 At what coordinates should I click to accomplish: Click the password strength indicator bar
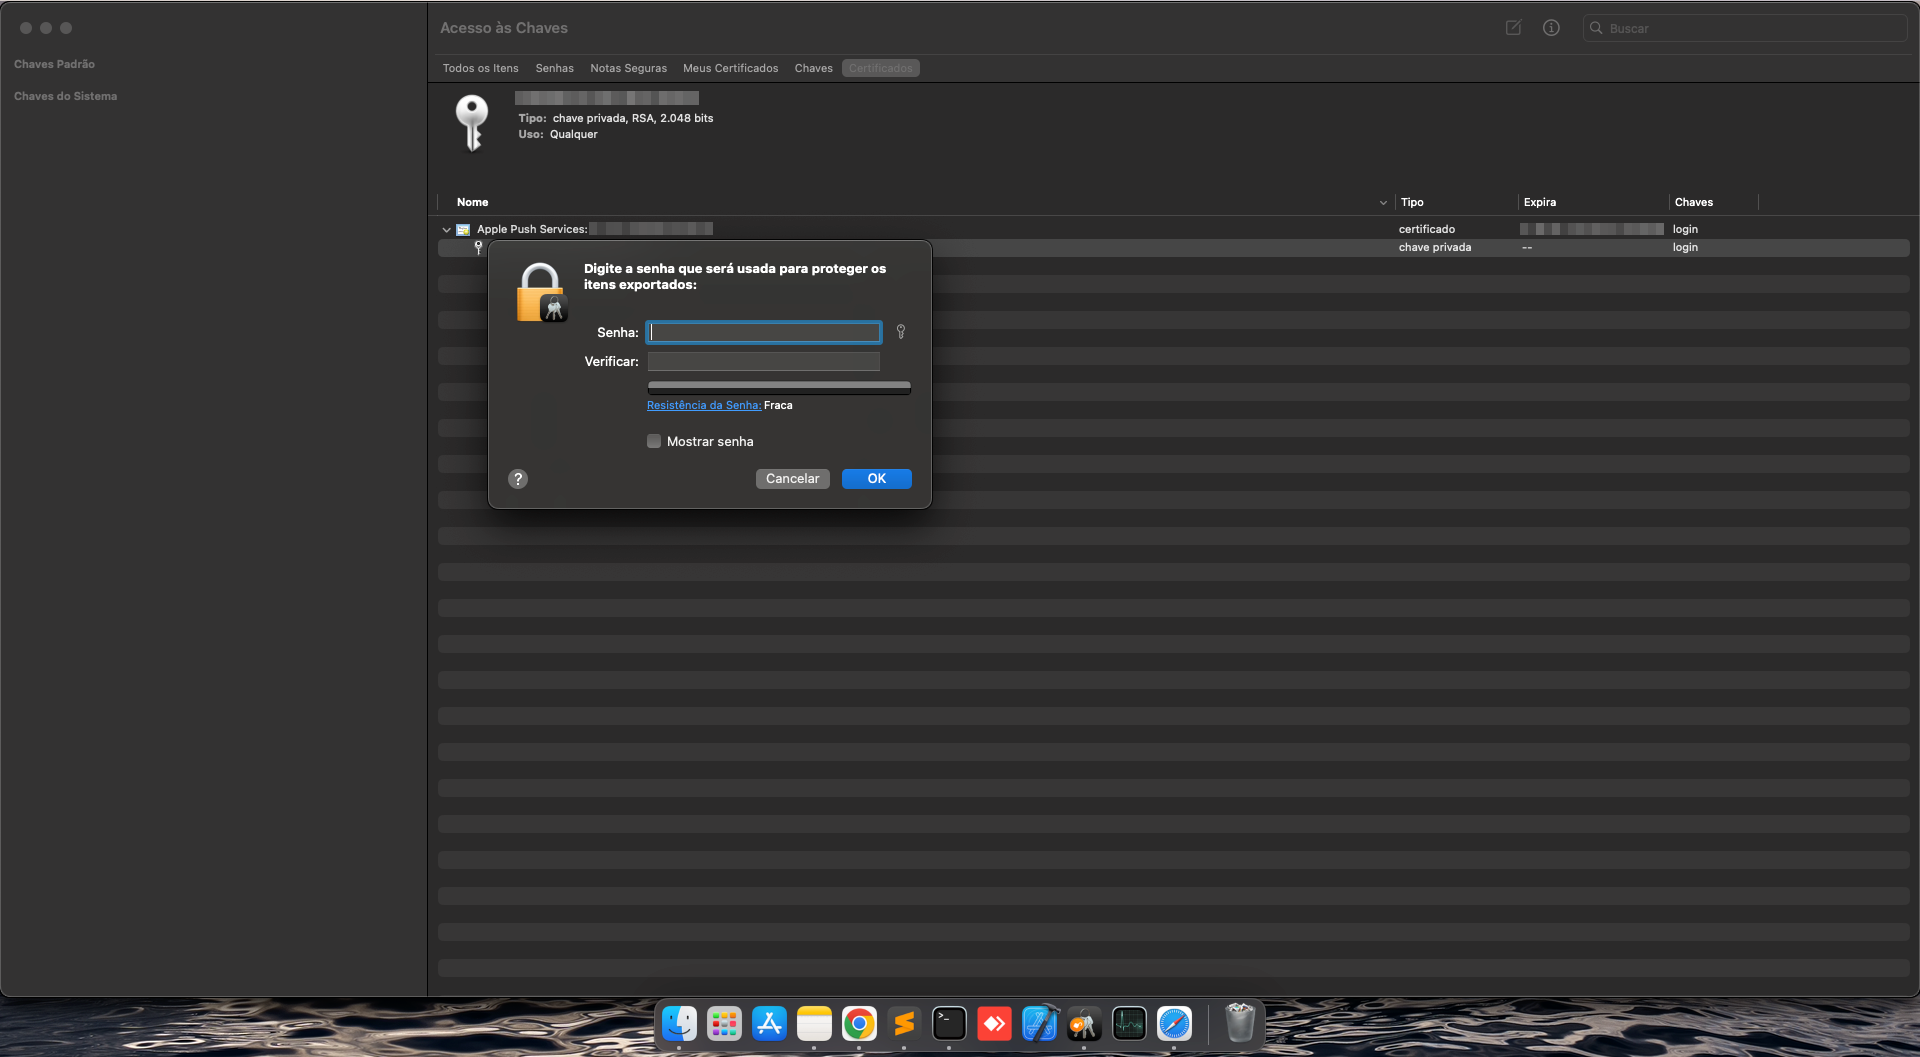(x=779, y=388)
